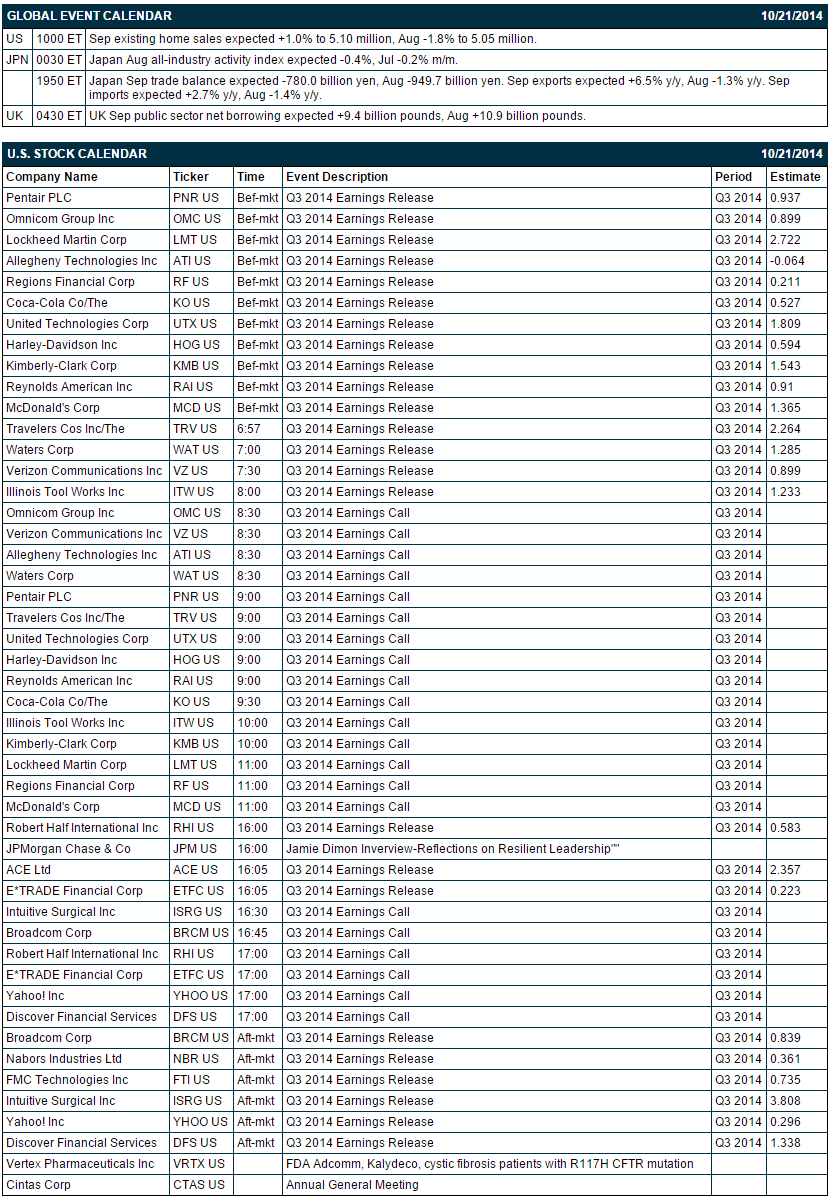The height and width of the screenshot is (1204, 831).
Task: Click the 0430 ET time cell
Action: (x=57, y=116)
